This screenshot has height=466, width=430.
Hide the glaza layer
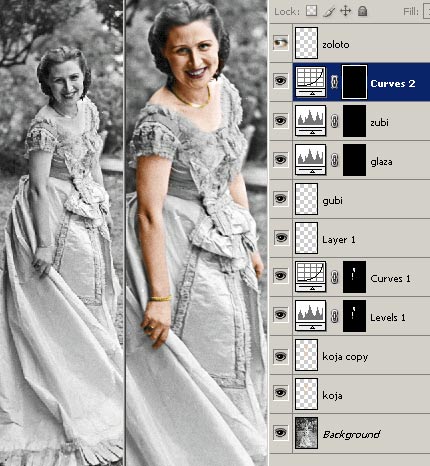(281, 159)
